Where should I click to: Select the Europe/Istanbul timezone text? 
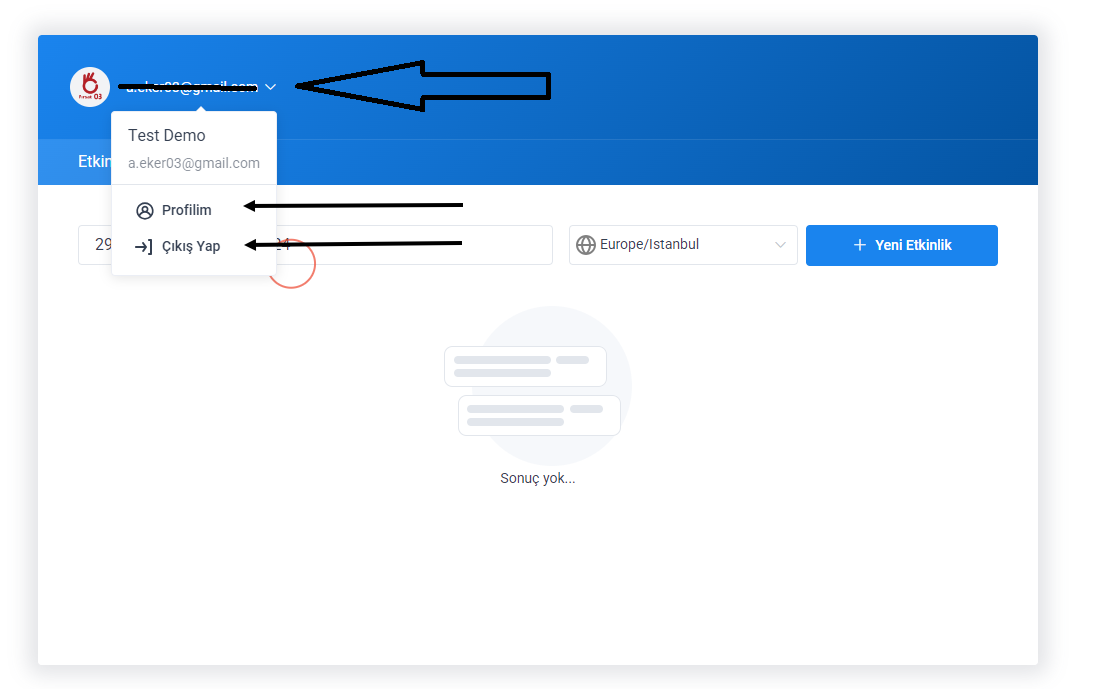649,244
